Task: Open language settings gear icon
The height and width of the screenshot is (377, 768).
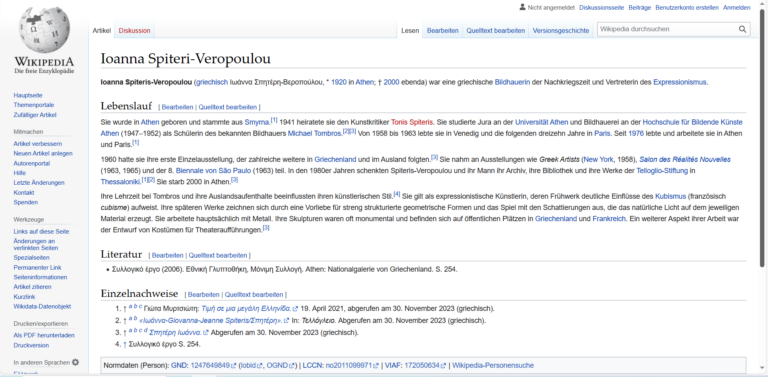Action: pos(75,362)
